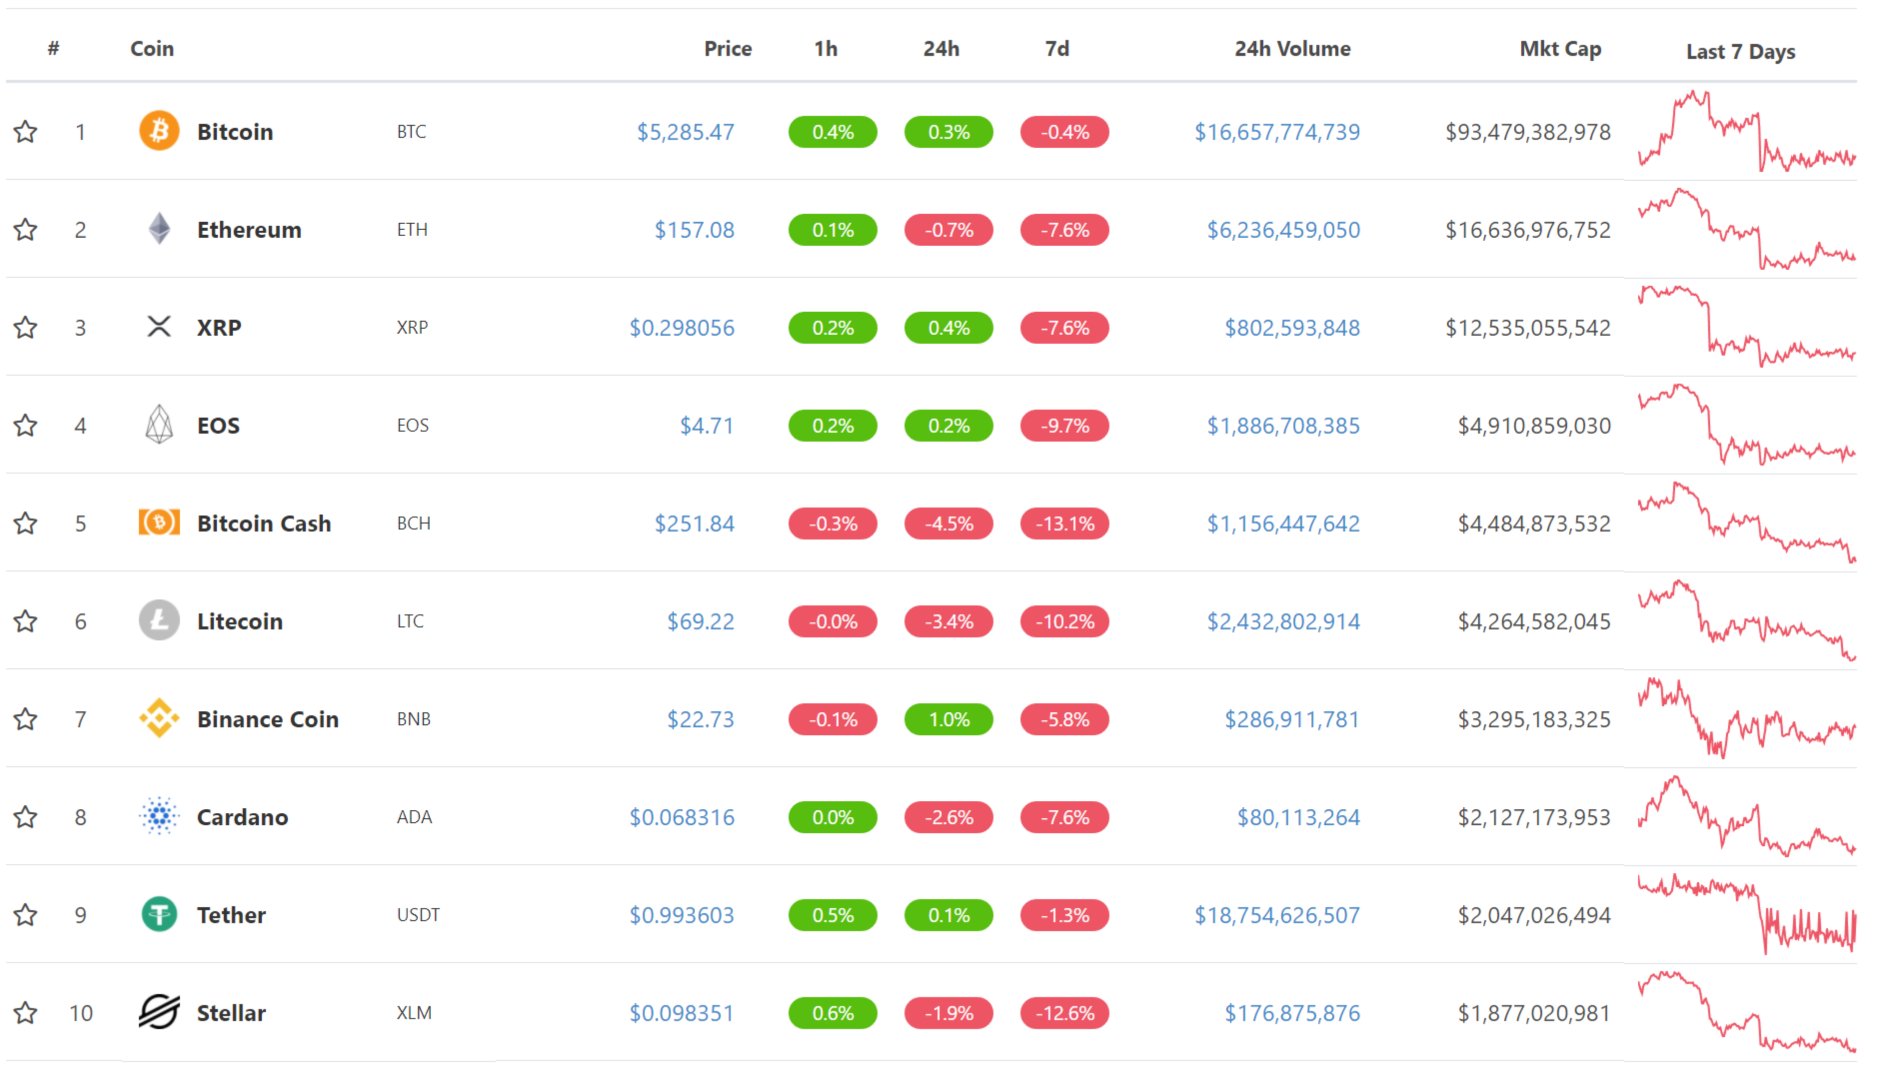Click Ethereum 24h volume $6,236,459,050
The height and width of the screenshot is (1069, 1879).
click(x=1283, y=229)
